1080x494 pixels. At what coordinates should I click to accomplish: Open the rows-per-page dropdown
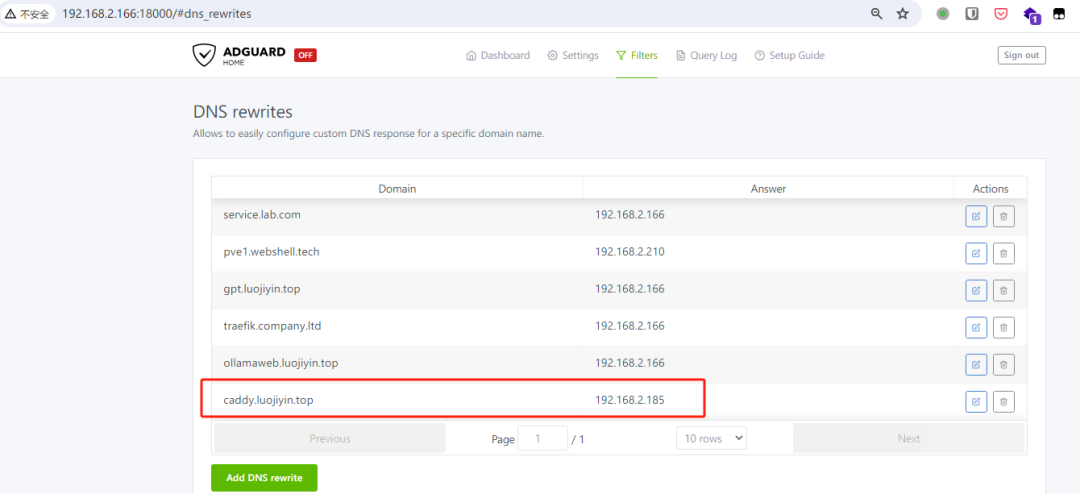click(x=711, y=438)
